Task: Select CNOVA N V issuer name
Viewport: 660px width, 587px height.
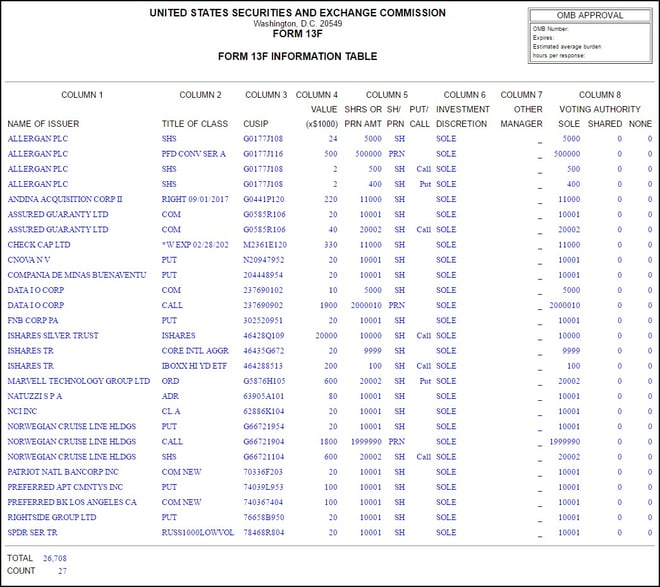Action: point(29,260)
